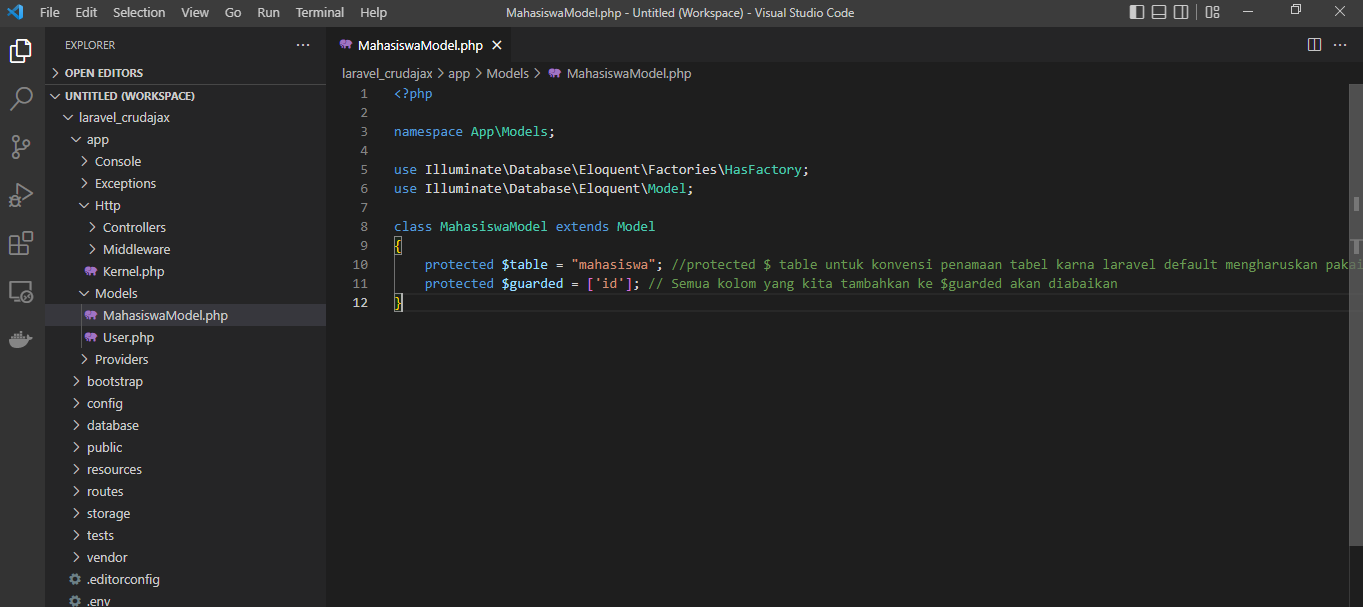Open User.php from the explorer
Viewport: 1363px width, 607px height.
130,336
